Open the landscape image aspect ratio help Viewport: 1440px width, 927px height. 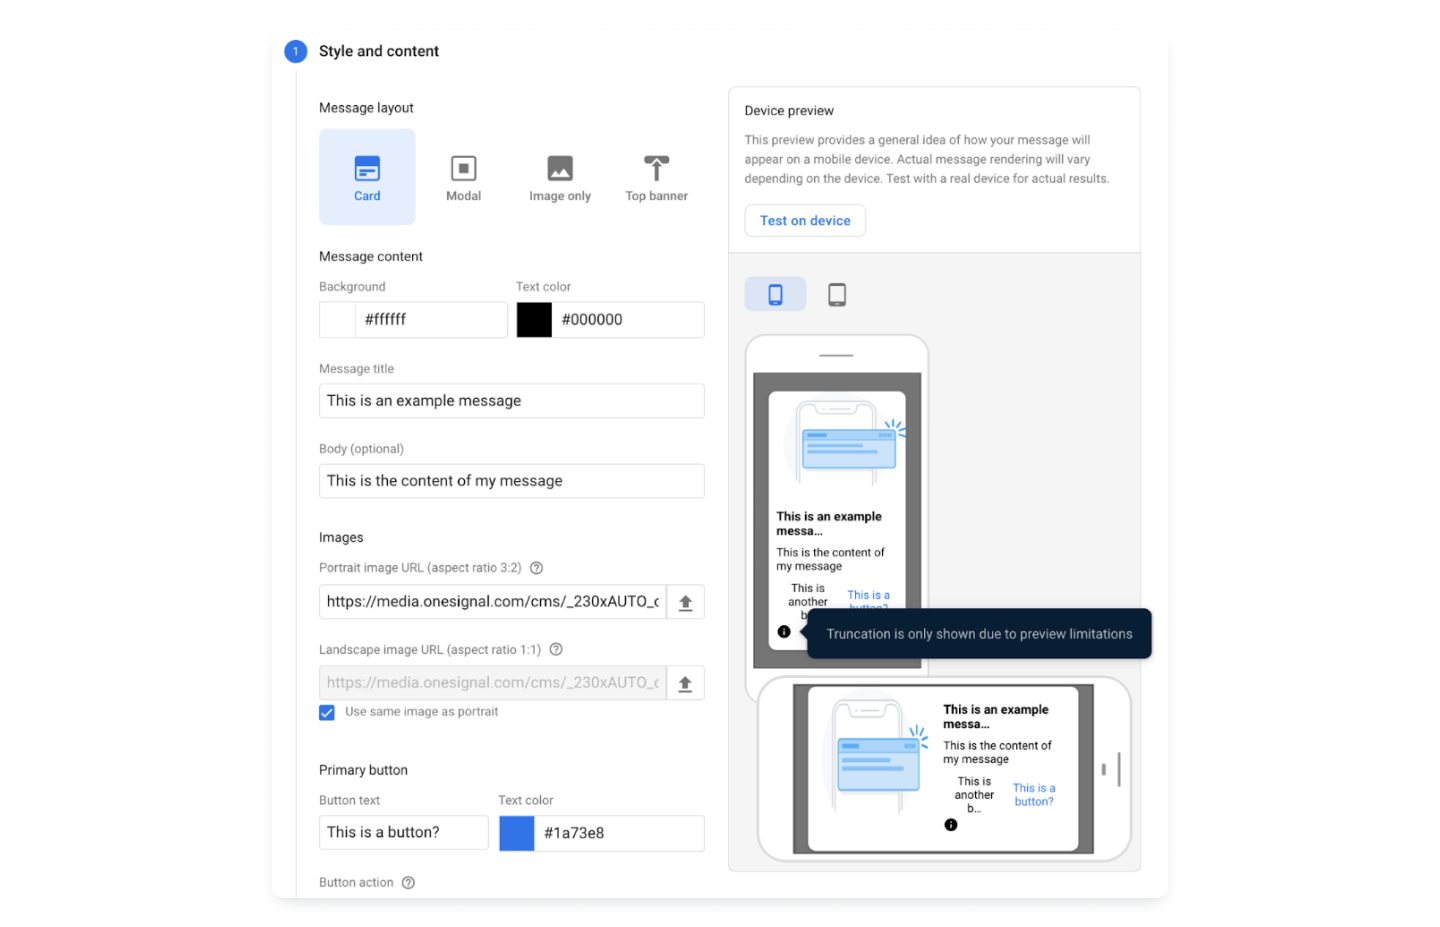tap(556, 649)
